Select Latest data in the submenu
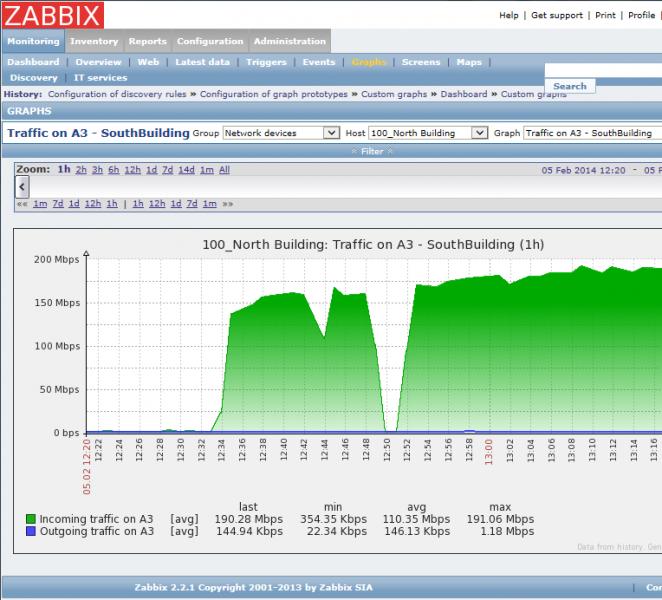Screen dimensions: 662x600 pyautogui.click(x=203, y=62)
